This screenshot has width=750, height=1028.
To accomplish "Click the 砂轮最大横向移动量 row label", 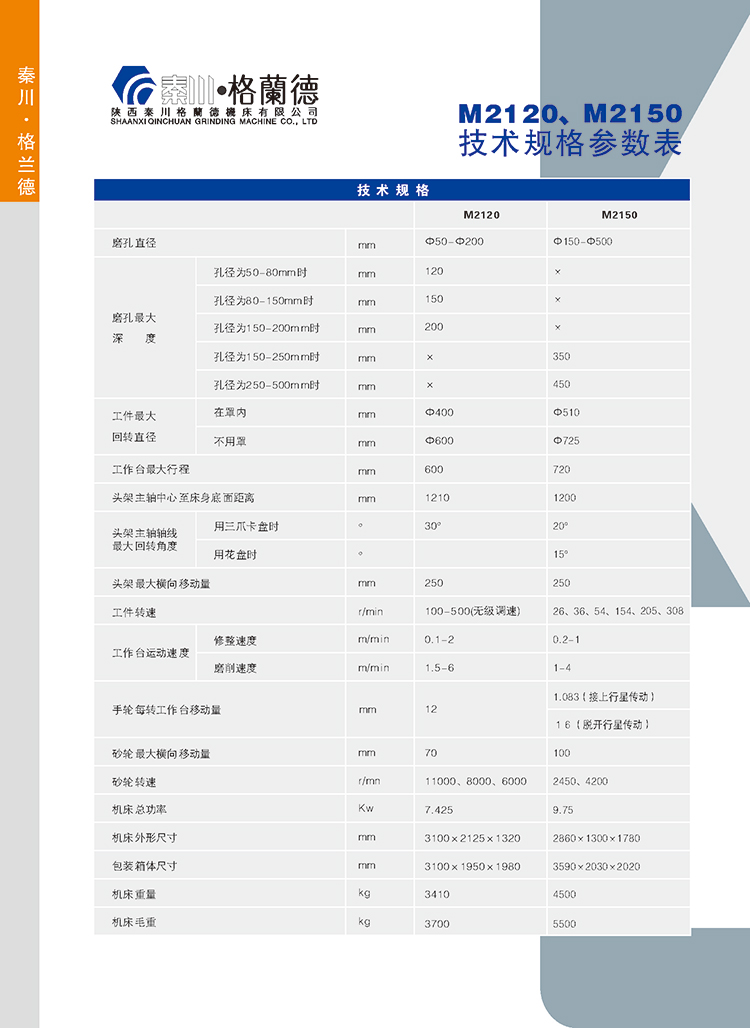I will [x=161, y=754].
